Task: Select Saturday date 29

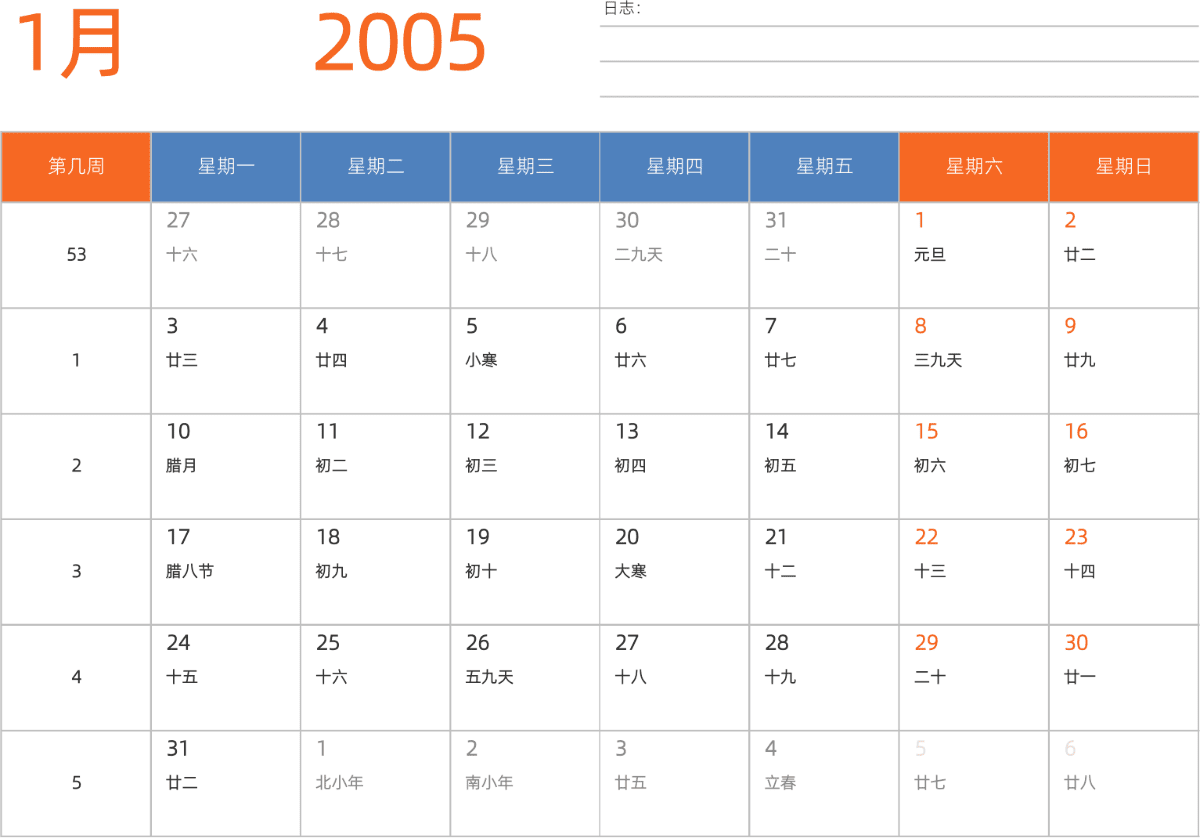Action: [x=974, y=678]
